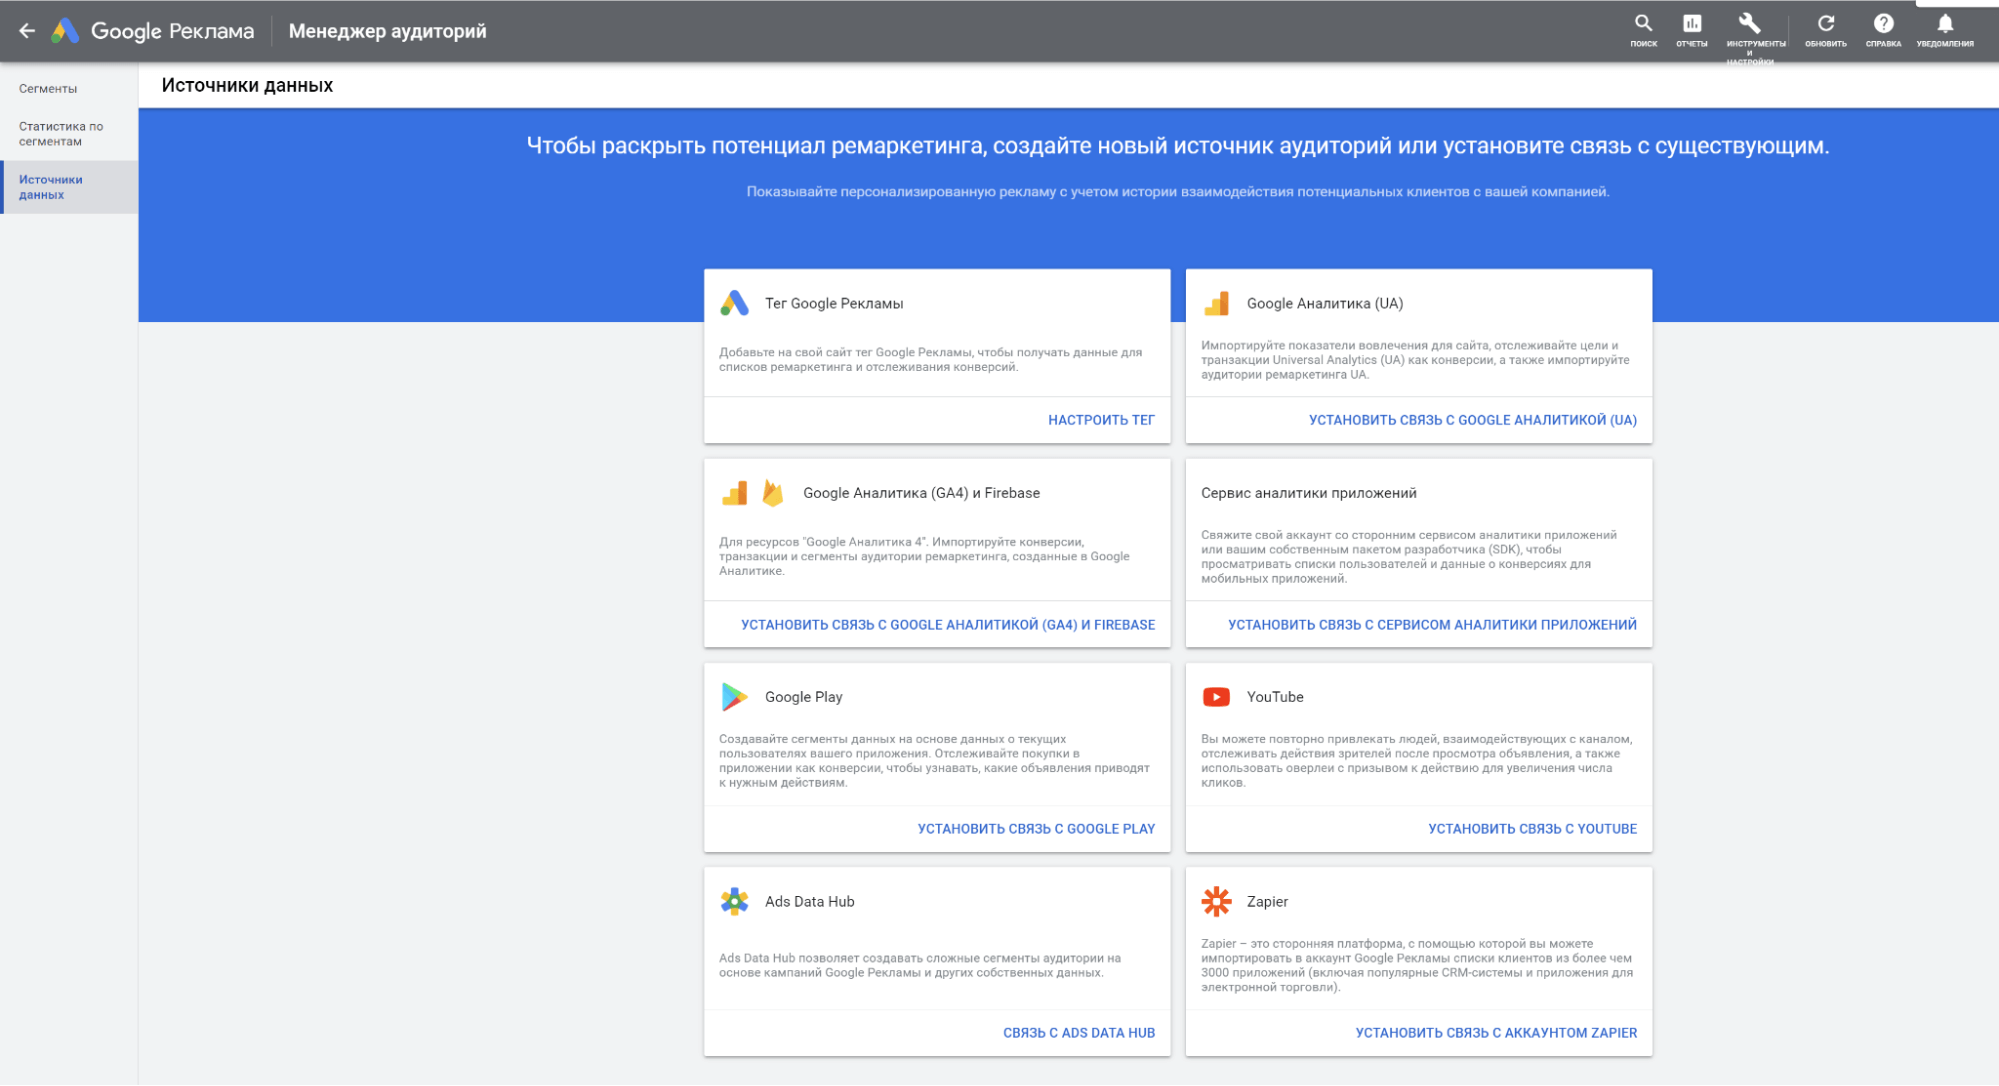Click the Zapier orange asterisk icon
The image size is (1999, 1086).
tap(1216, 901)
